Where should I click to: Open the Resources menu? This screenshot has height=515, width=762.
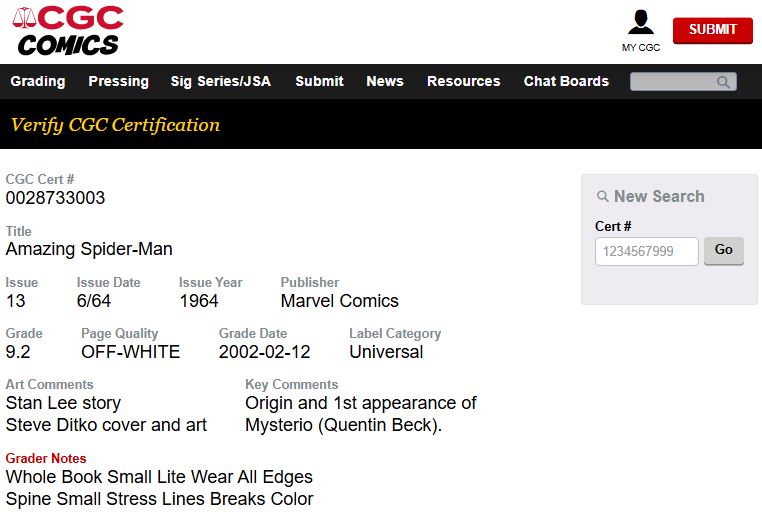tap(464, 81)
